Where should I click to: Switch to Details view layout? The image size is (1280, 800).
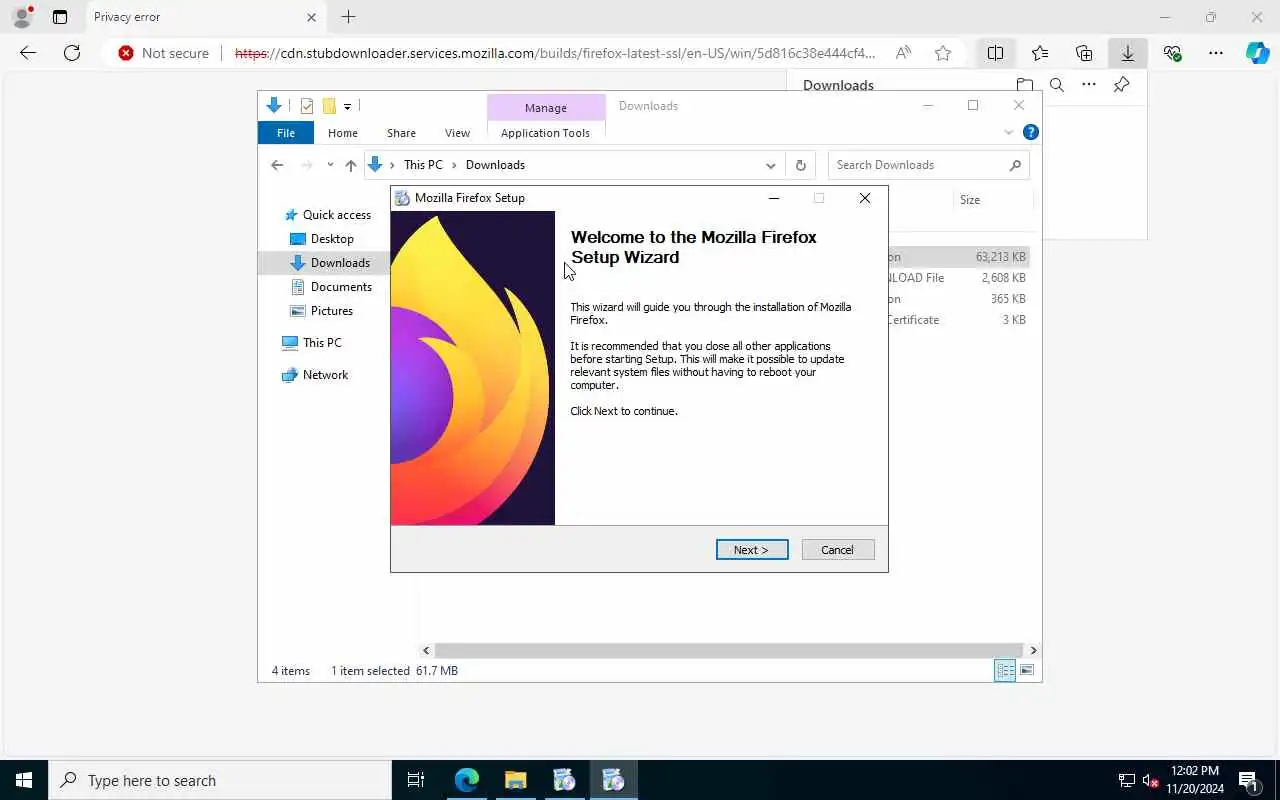[1005, 671]
